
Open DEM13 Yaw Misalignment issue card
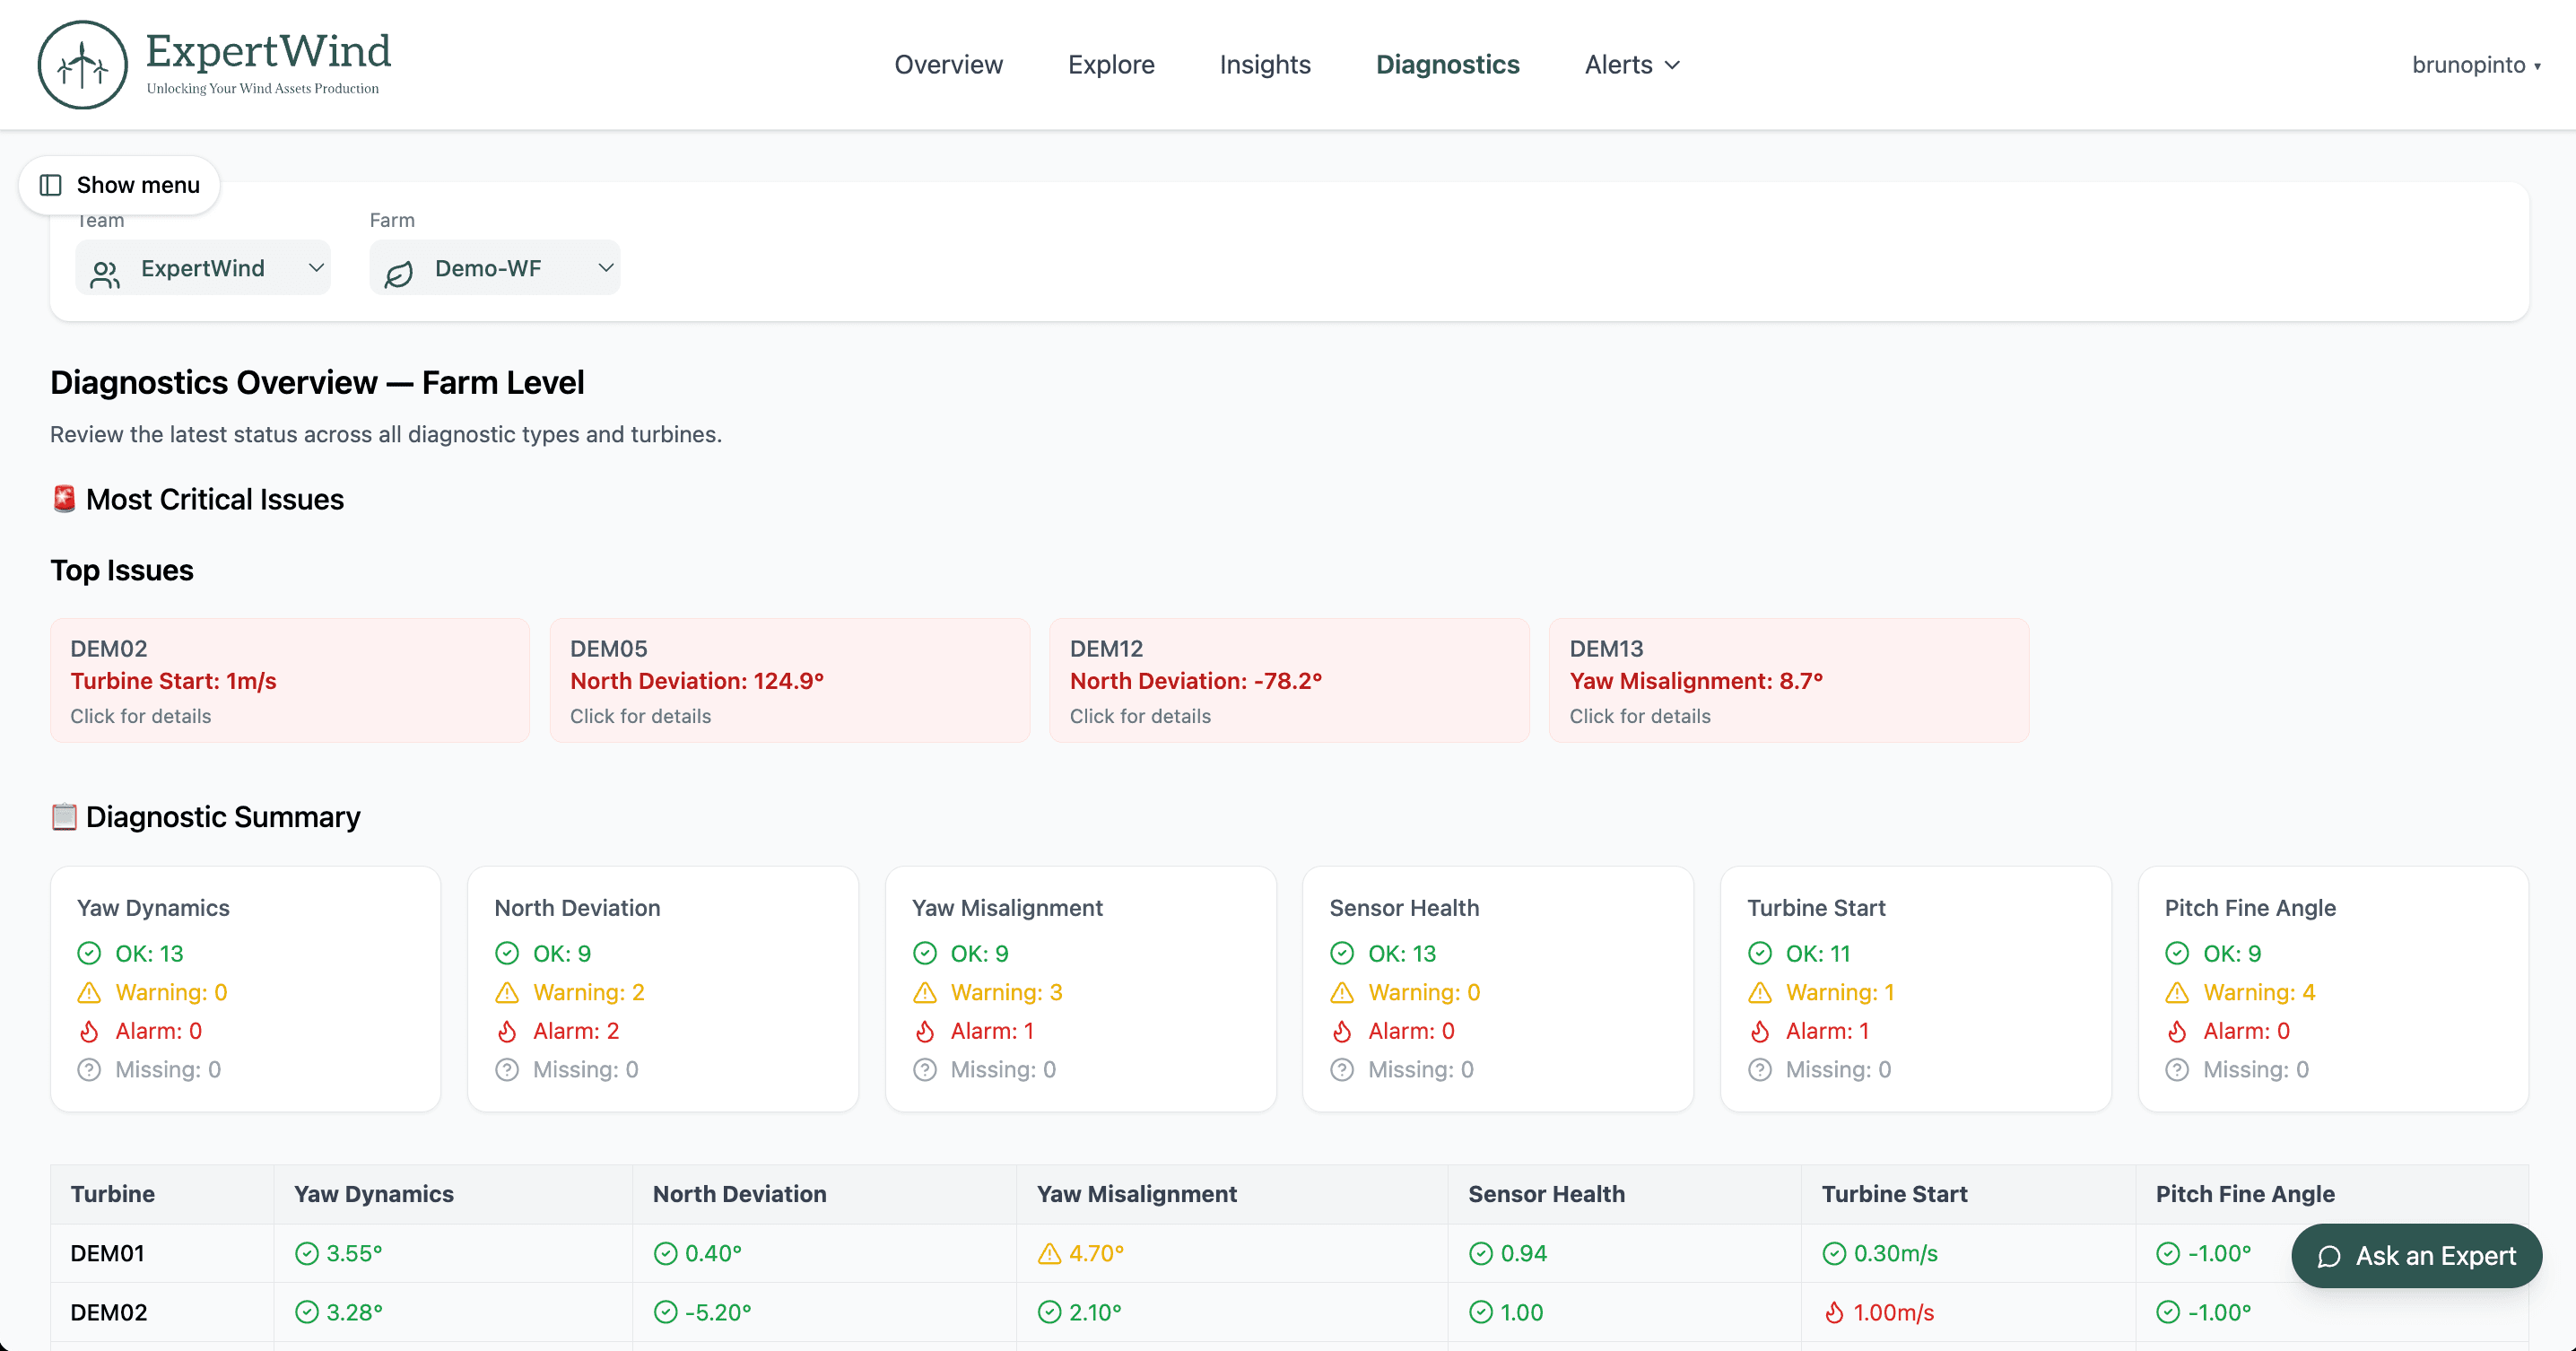[1788, 680]
